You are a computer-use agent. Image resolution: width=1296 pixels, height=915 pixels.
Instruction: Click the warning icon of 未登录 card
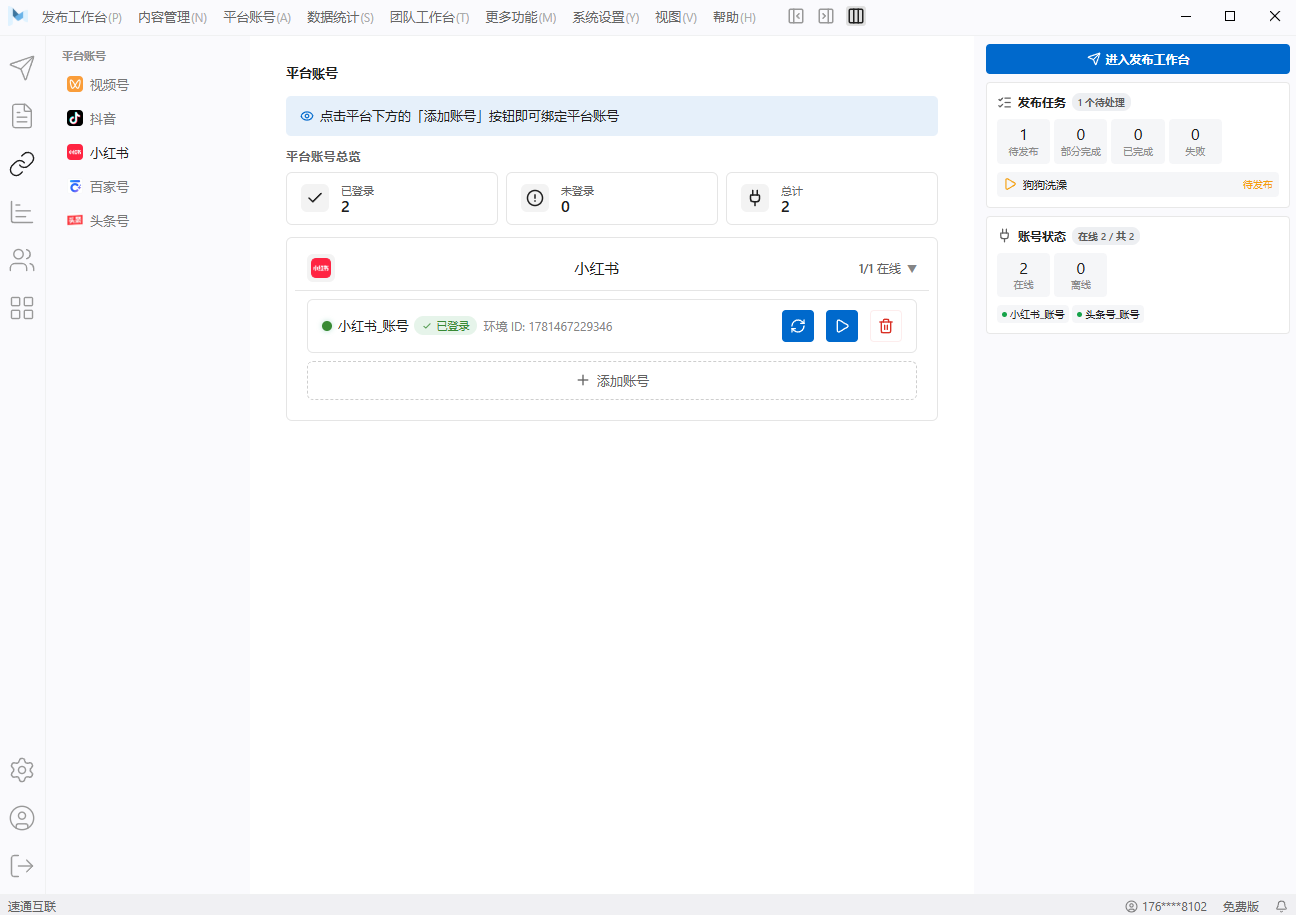coord(535,198)
